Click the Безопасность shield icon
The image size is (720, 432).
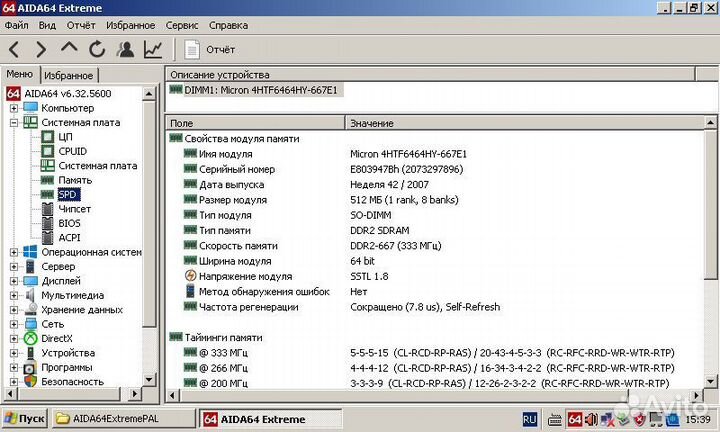click(30, 381)
